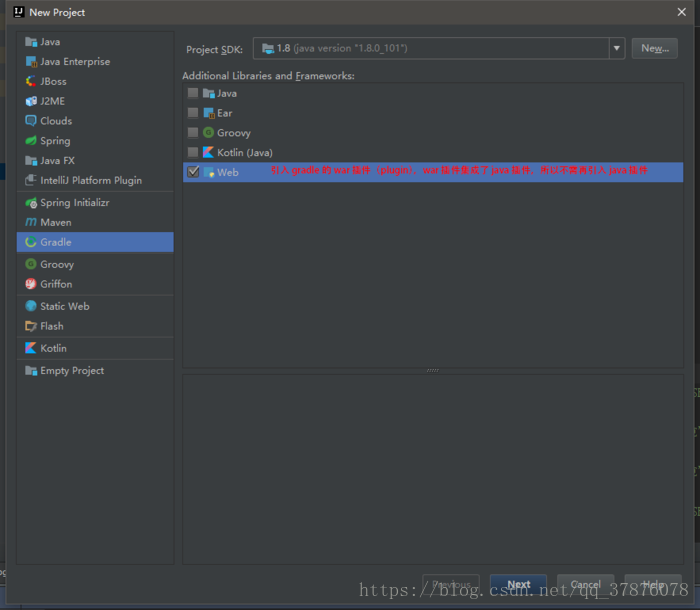Click the Kotlin (Java) framework icon

[x=208, y=153]
